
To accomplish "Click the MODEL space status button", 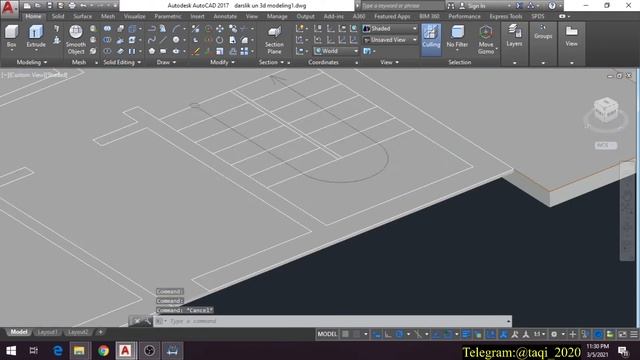I will coord(327,334).
